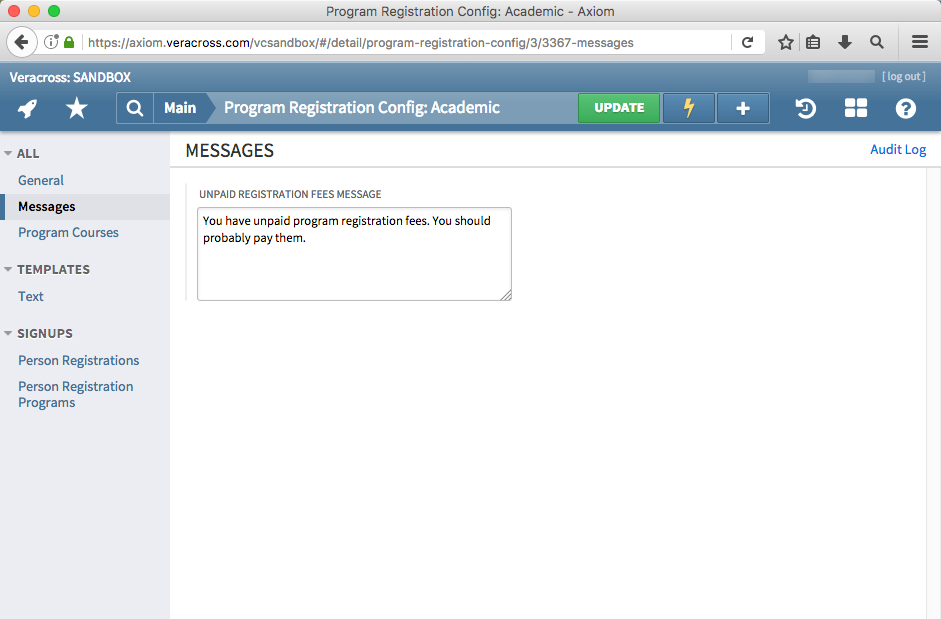Add a new record with the plus icon
The width and height of the screenshot is (941, 619).
coord(742,108)
